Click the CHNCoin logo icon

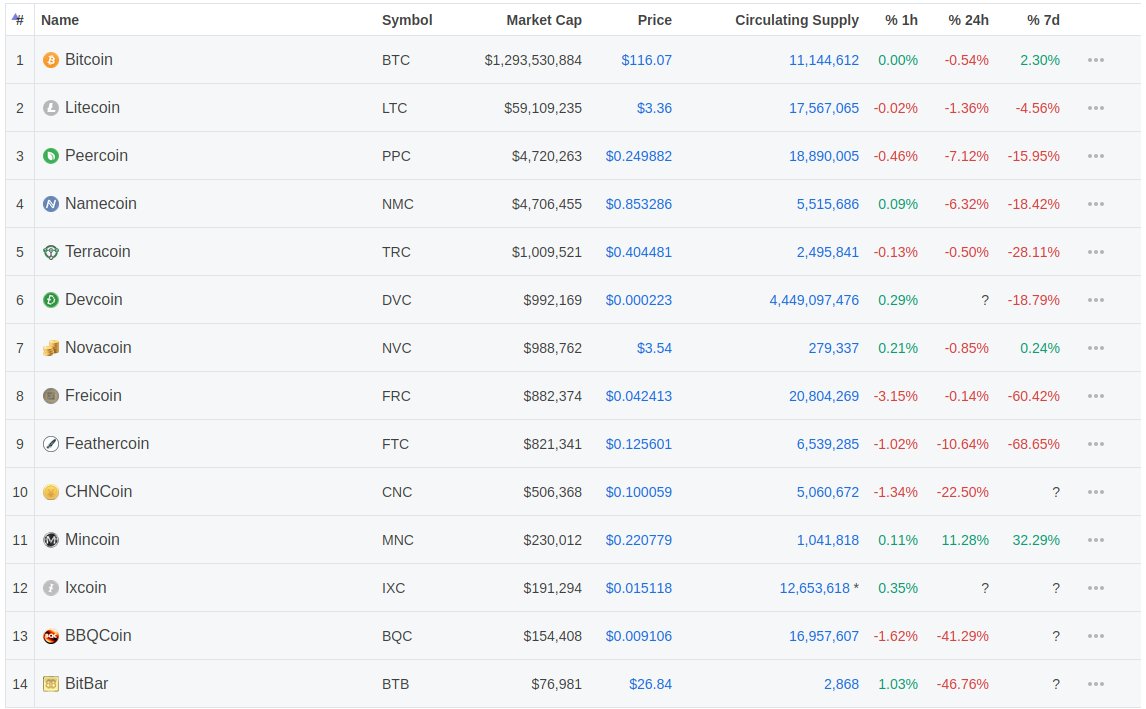click(50, 492)
